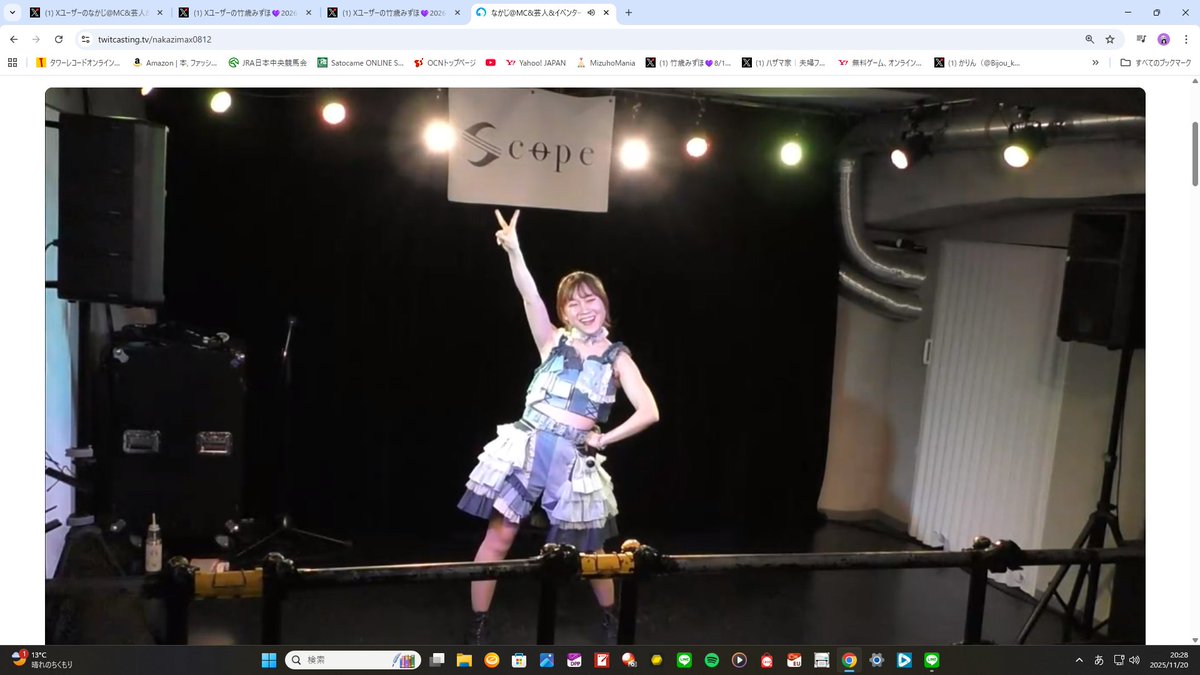Open Yahoo! JAPAN bookmark
This screenshot has width=1200, height=675.
click(536, 62)
